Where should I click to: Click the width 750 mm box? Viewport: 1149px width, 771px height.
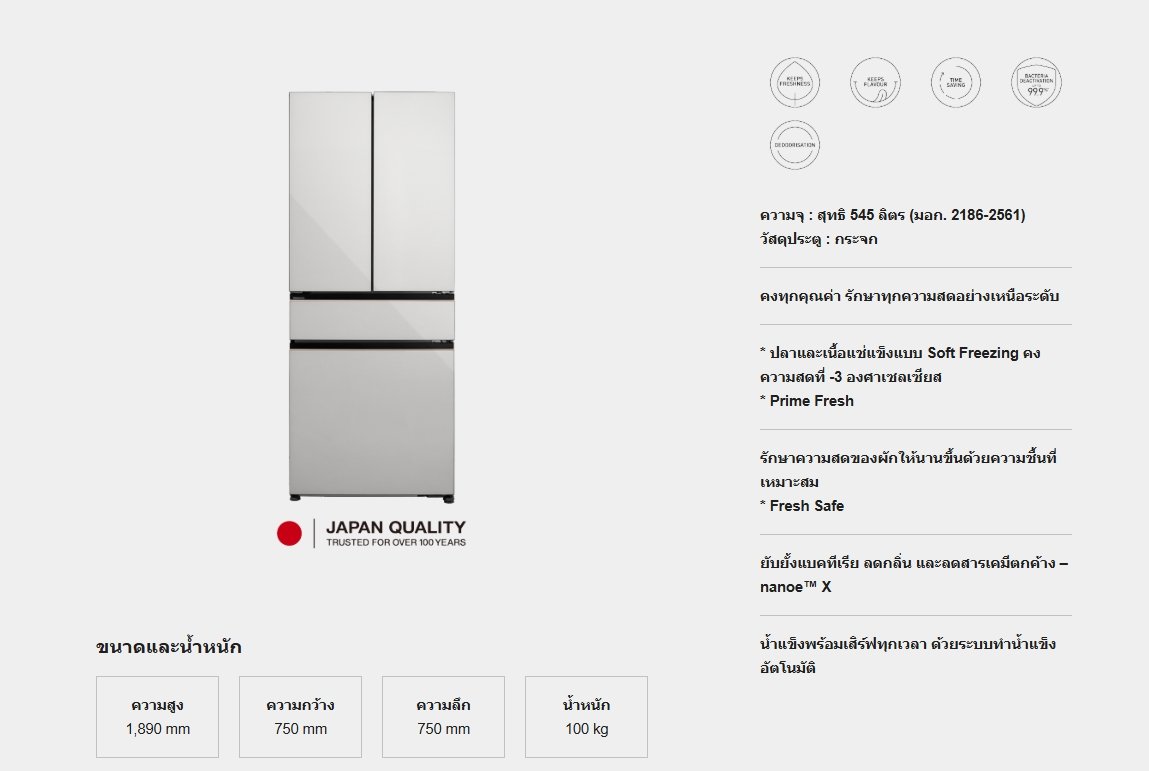[300, 717]
